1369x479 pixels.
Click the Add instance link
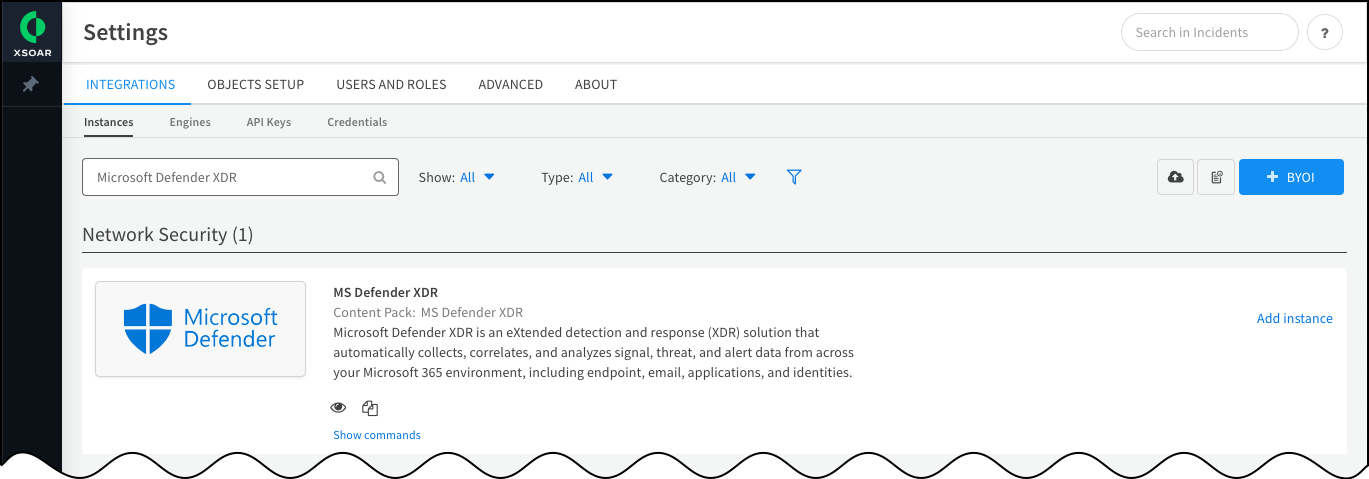[x=1295, y=318]
